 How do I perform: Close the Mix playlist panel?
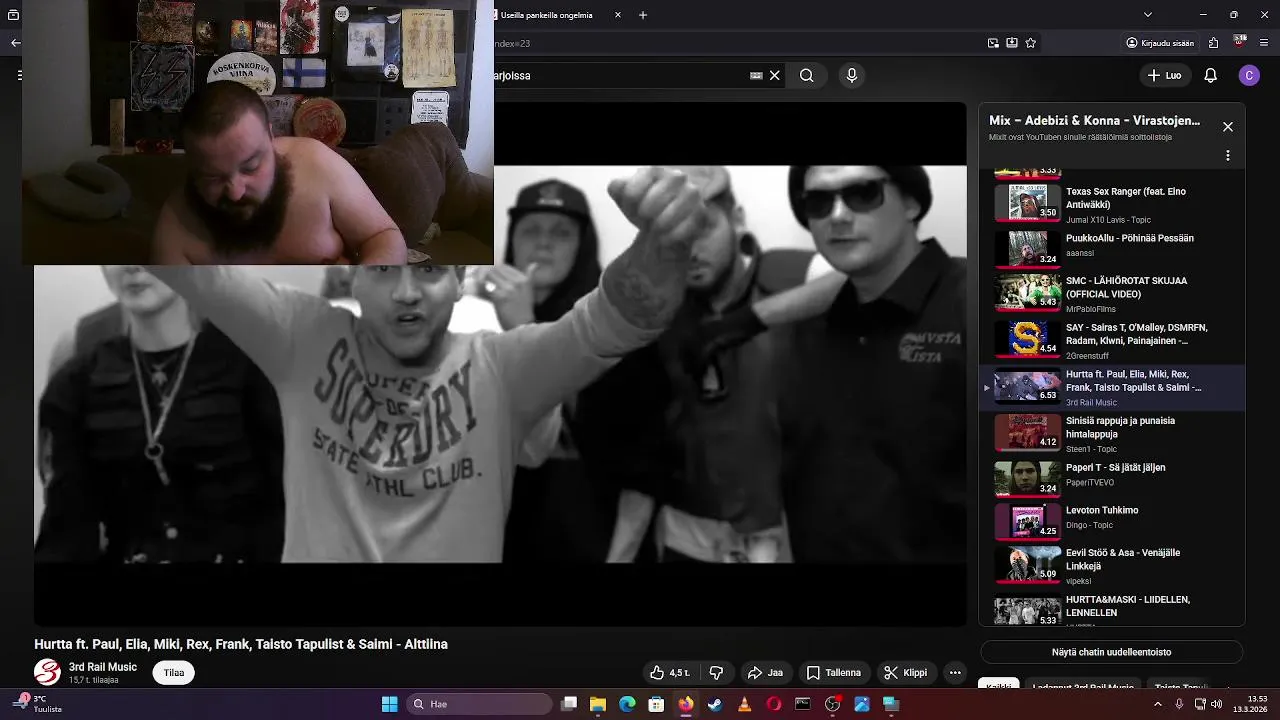point(1228,127)
